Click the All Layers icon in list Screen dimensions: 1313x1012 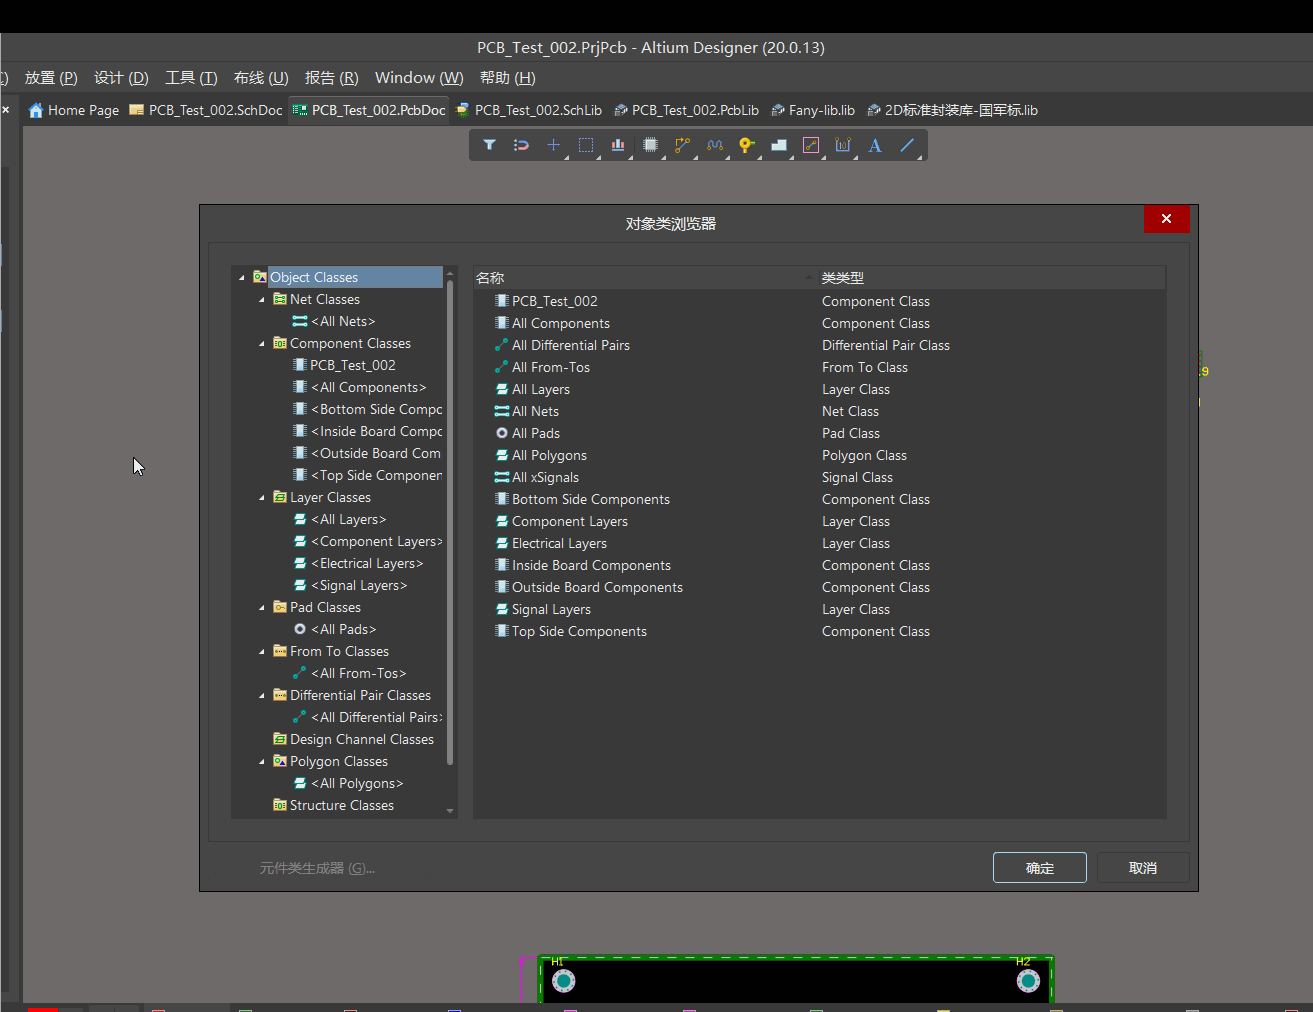(502, 389)
